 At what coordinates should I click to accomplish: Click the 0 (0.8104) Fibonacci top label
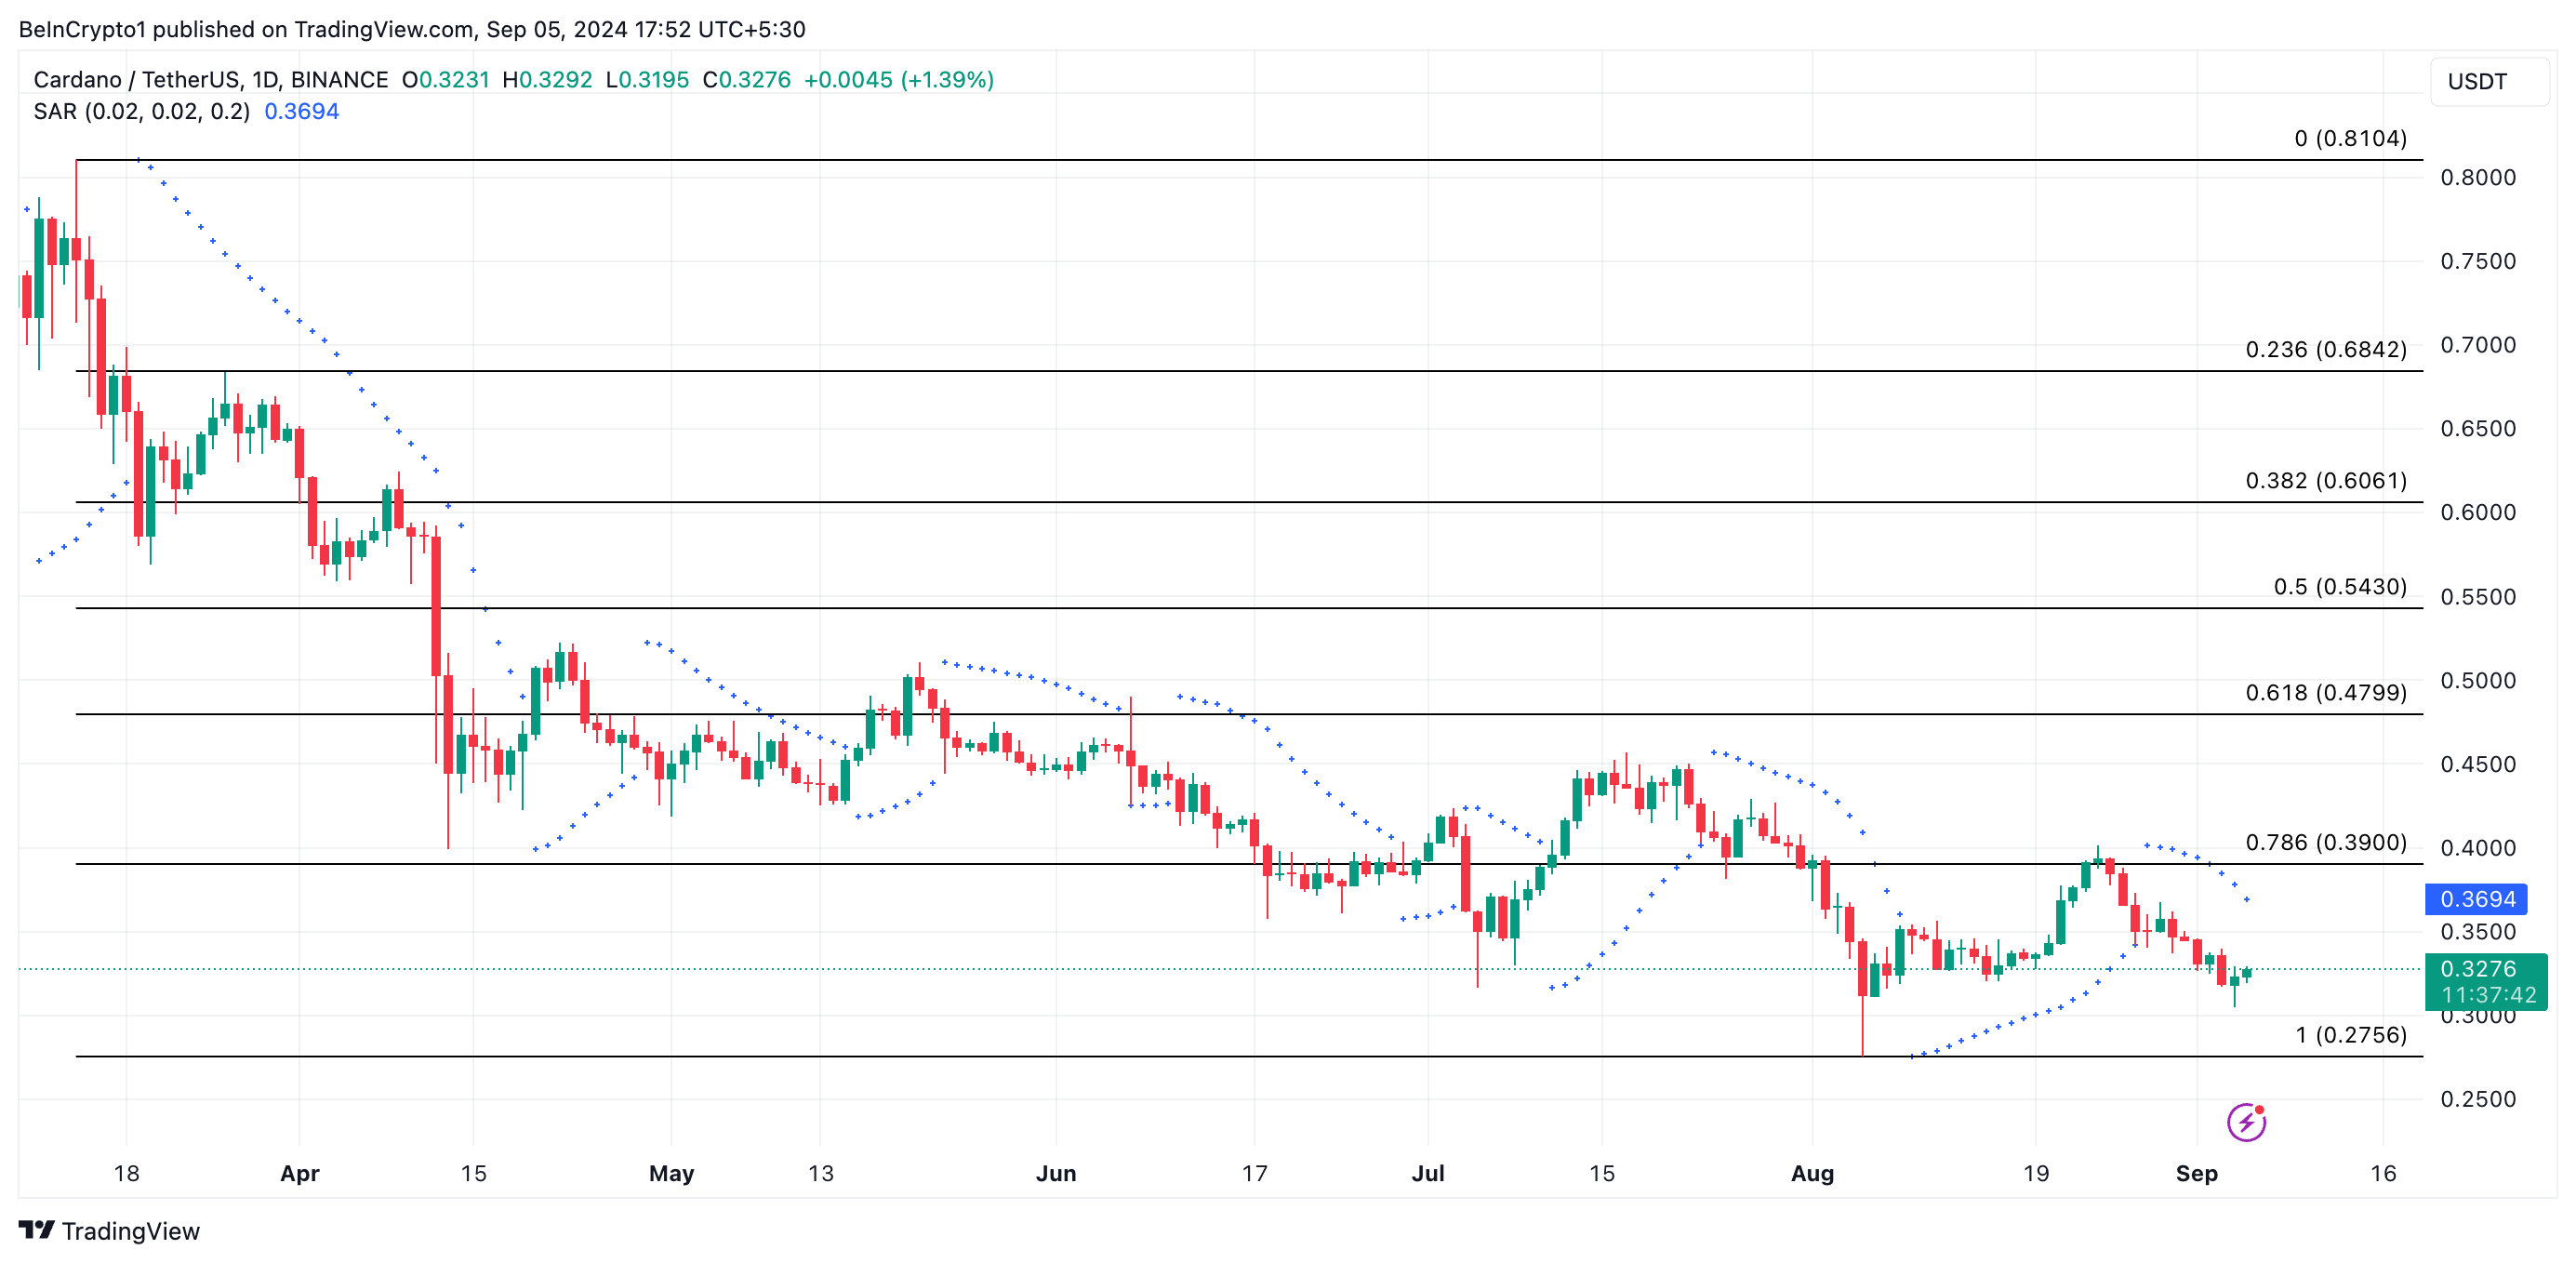click(2349, 138)
